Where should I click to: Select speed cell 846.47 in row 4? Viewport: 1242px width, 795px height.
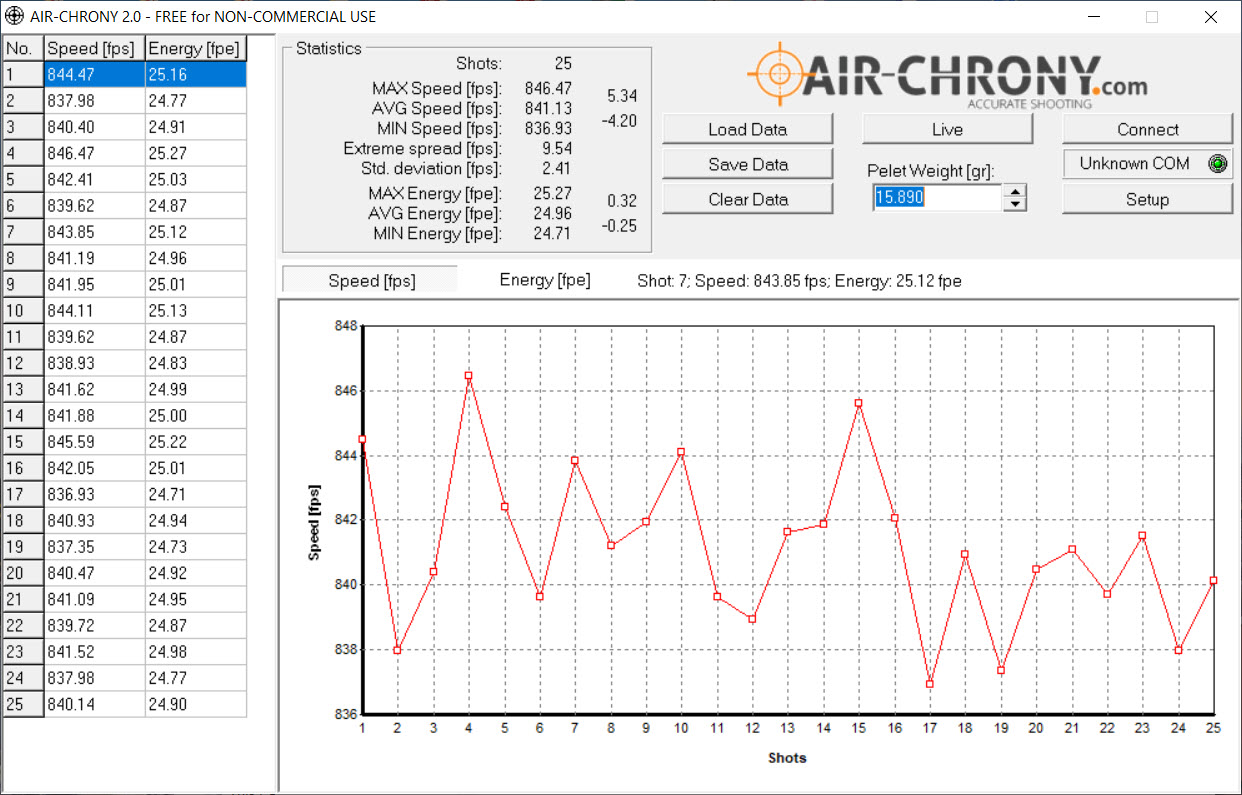pos(95,153)
